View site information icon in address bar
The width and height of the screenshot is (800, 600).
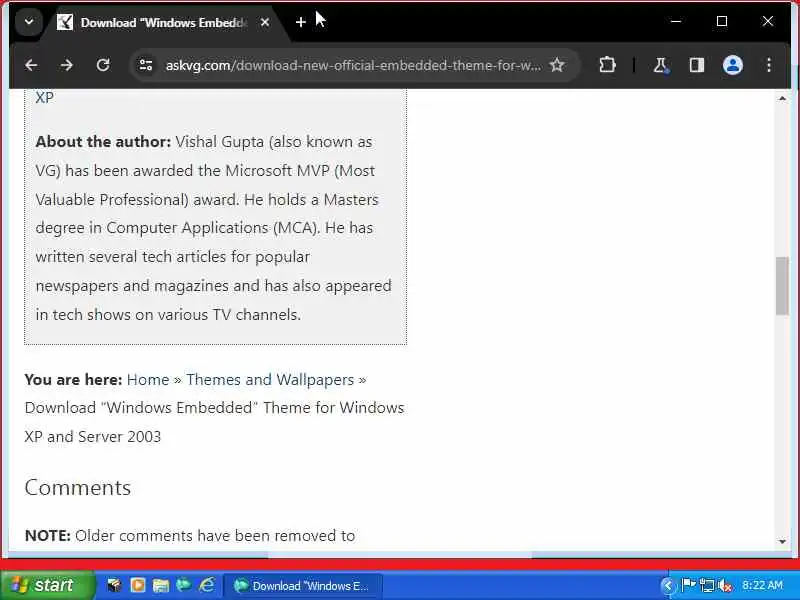pyautogui.click(x=146, y=65)
